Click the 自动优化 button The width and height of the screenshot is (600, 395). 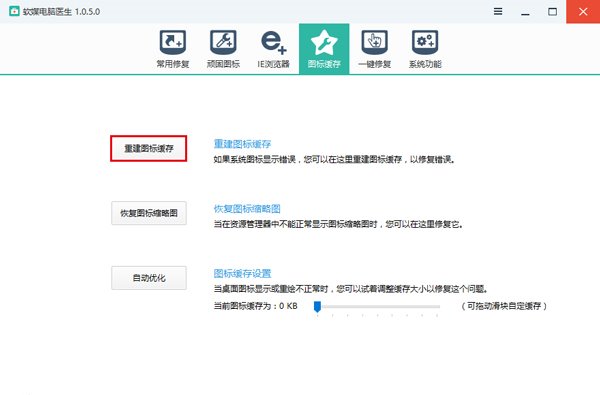click(x=149, y=278)
